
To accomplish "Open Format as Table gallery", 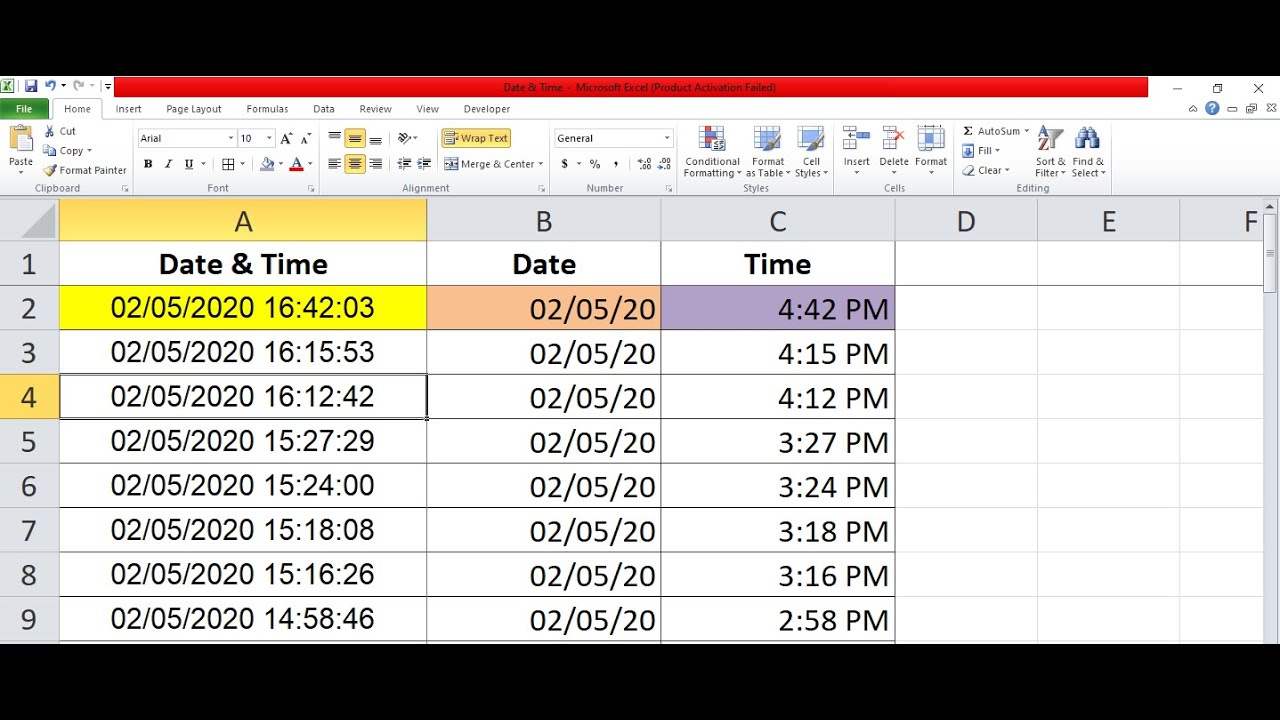I will (768, 152).
